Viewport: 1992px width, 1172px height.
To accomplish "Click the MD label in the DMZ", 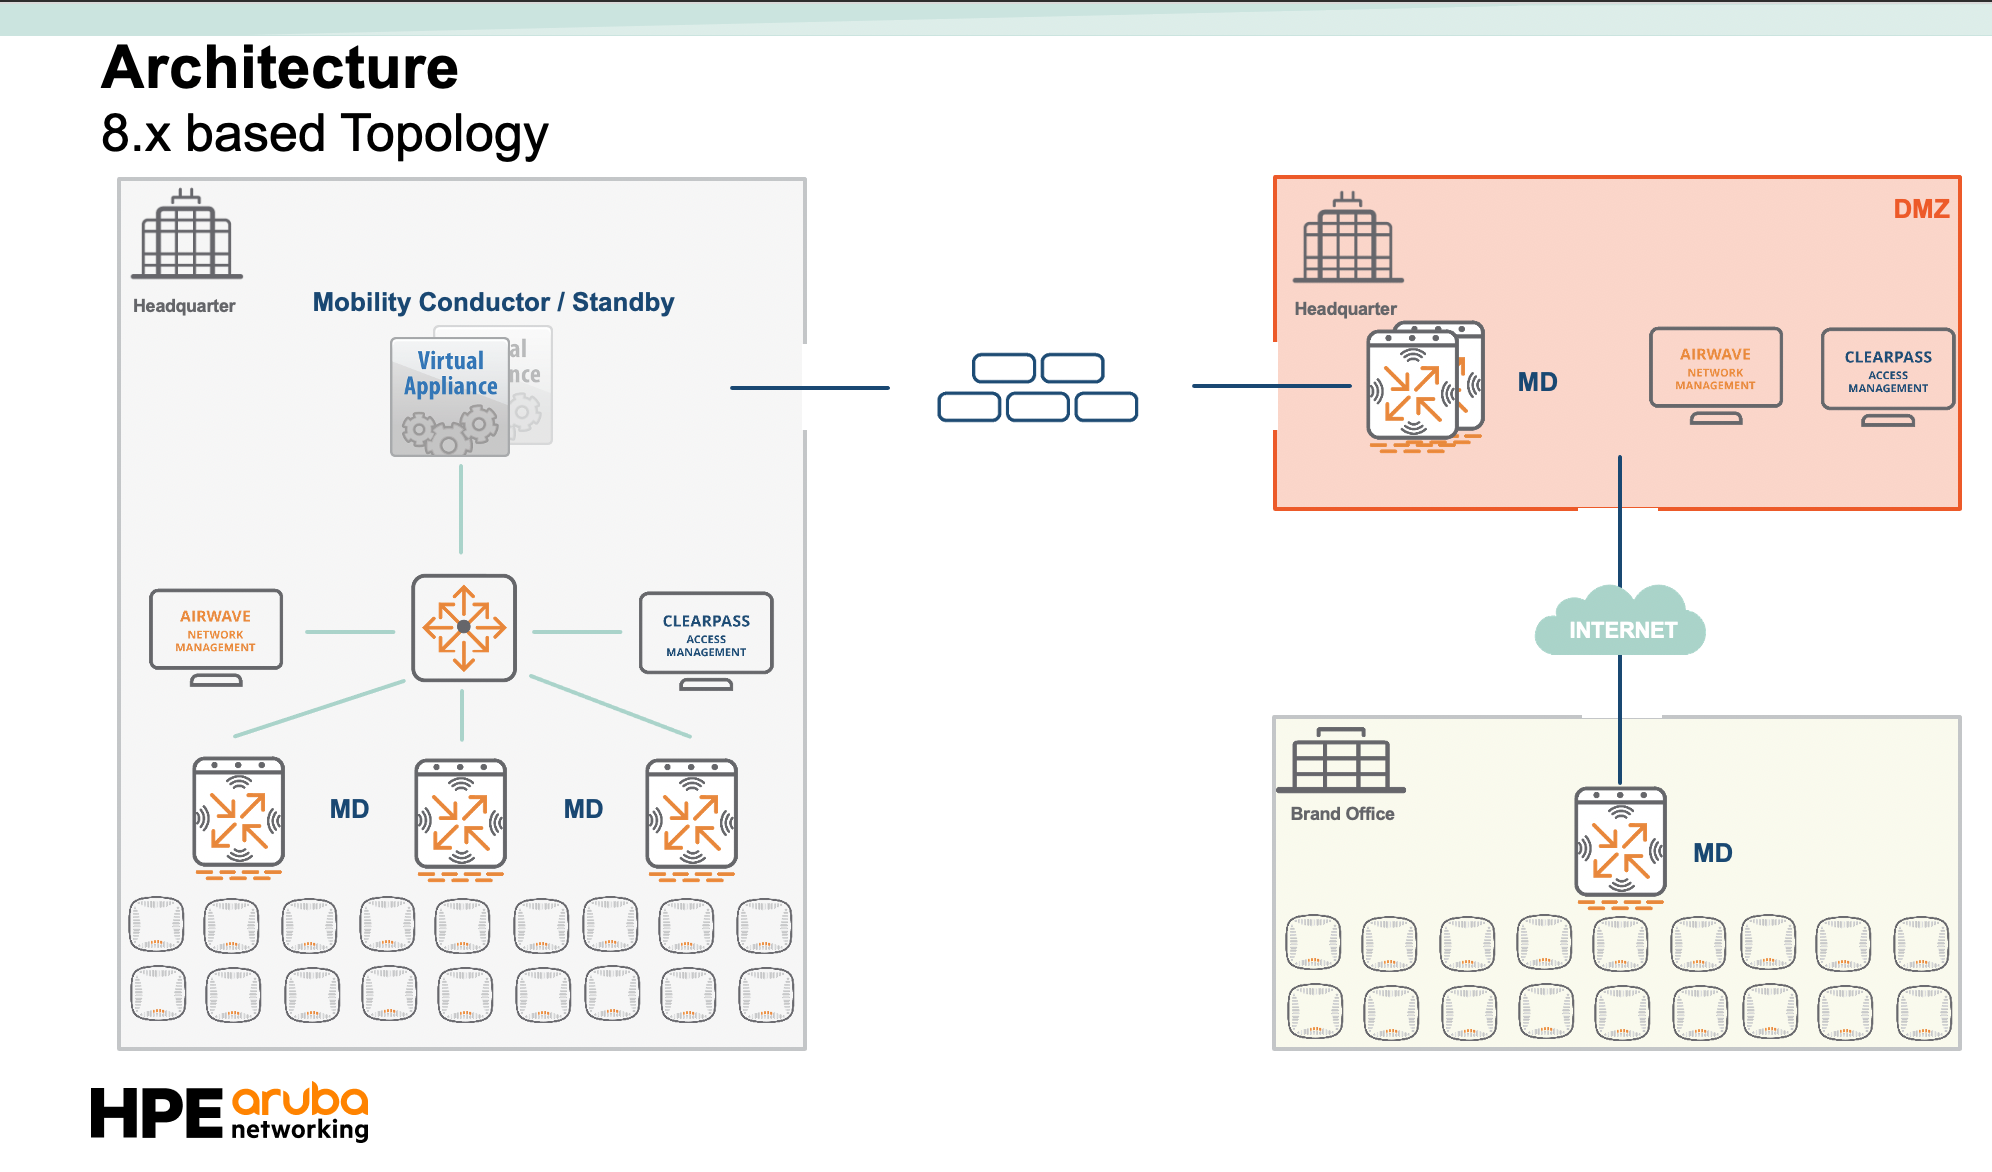I will point(1537,382).
